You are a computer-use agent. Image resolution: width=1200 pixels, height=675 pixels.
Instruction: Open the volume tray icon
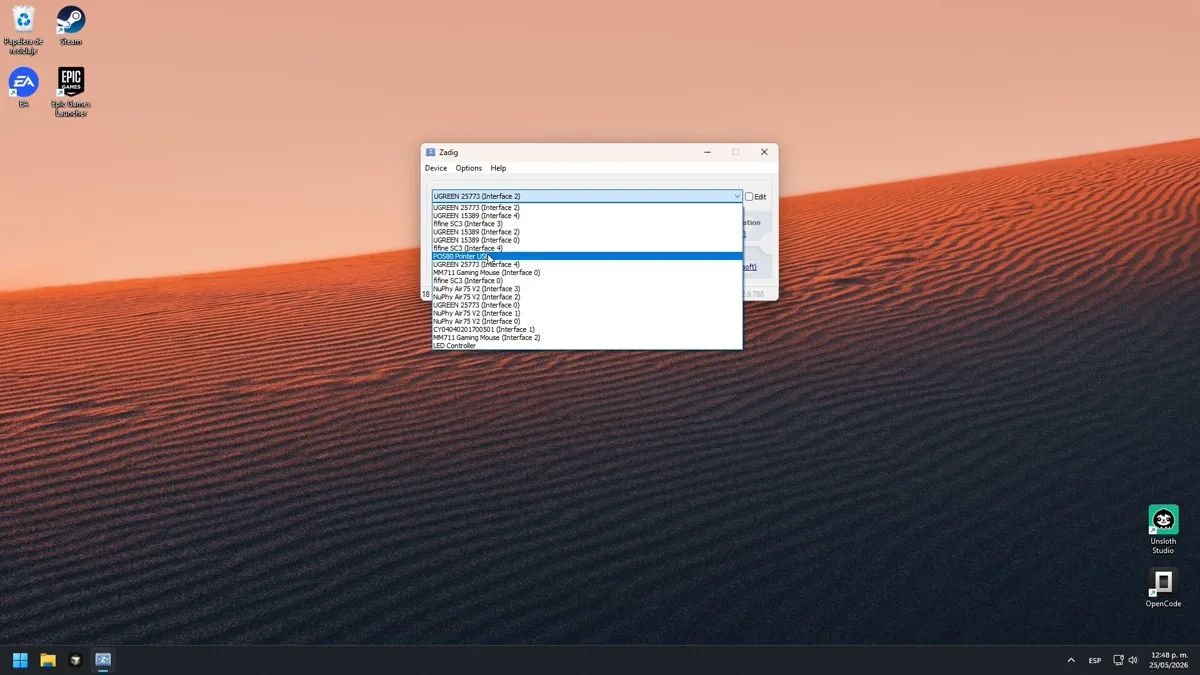[1133, 660]
